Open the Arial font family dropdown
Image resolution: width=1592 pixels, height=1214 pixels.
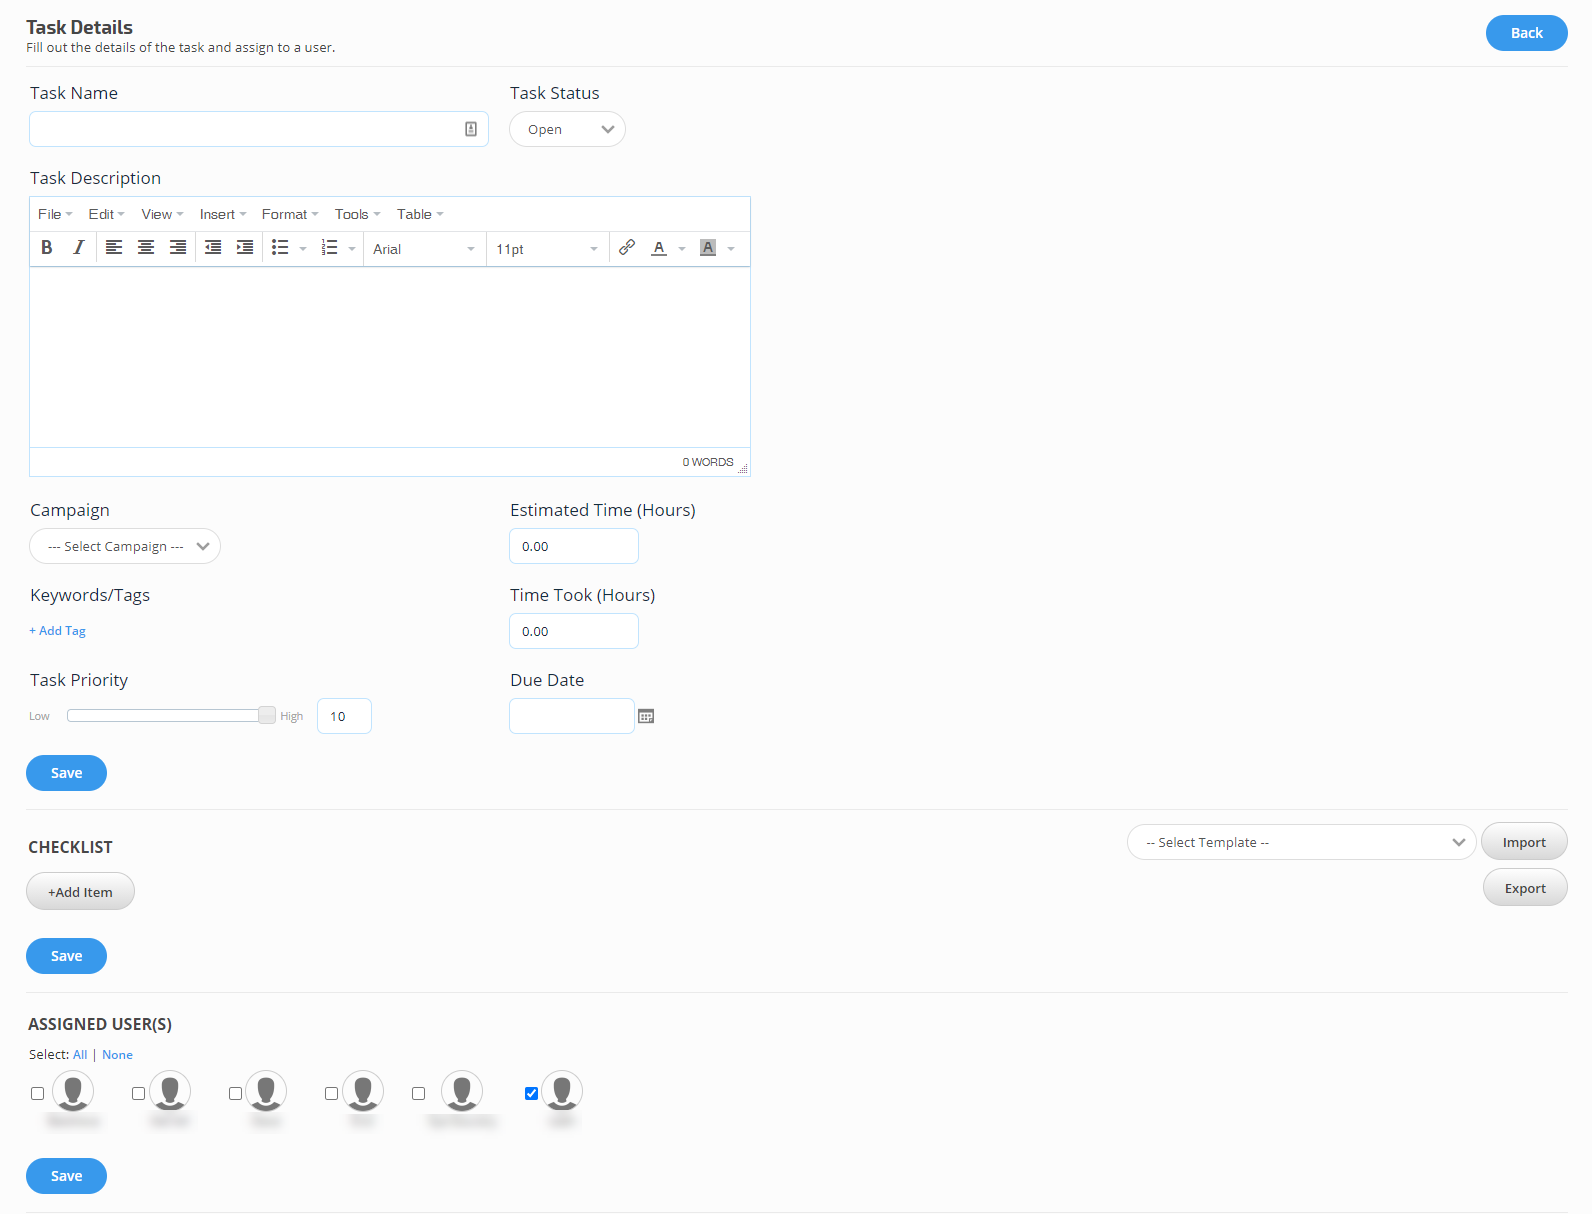[x=424, y=249]
